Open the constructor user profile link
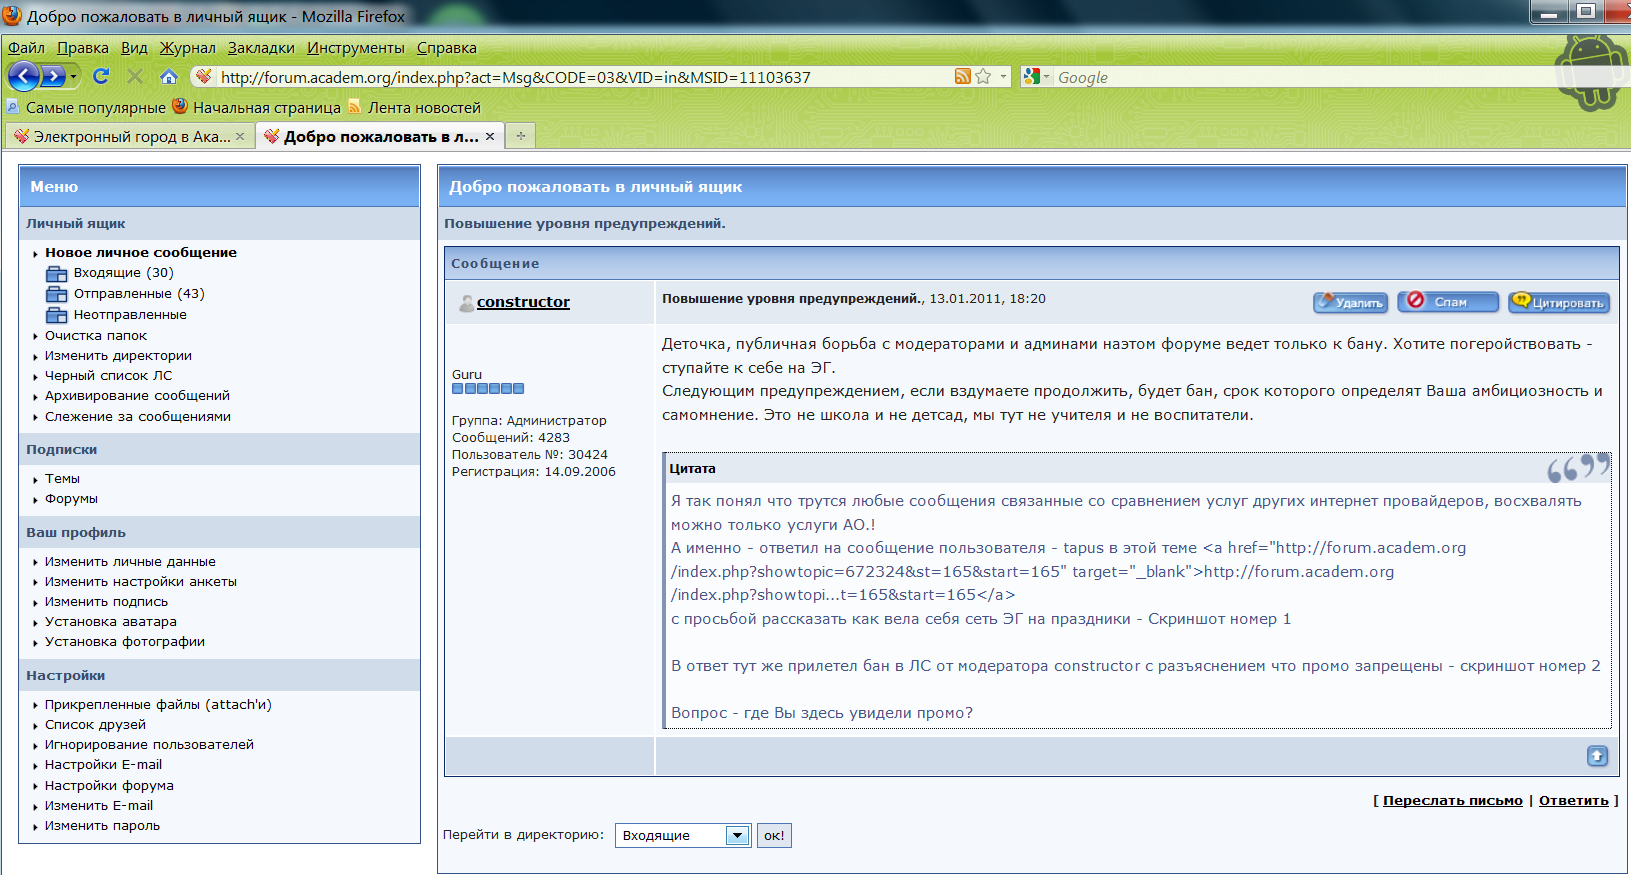This screenshot has width=1631, height=875. click(523, 301)
